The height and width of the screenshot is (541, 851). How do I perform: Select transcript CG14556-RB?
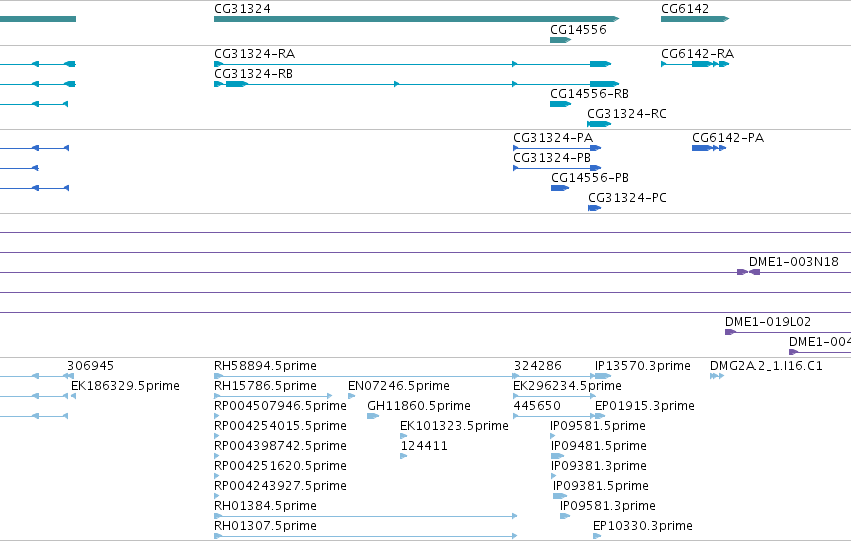pos(560,104)
